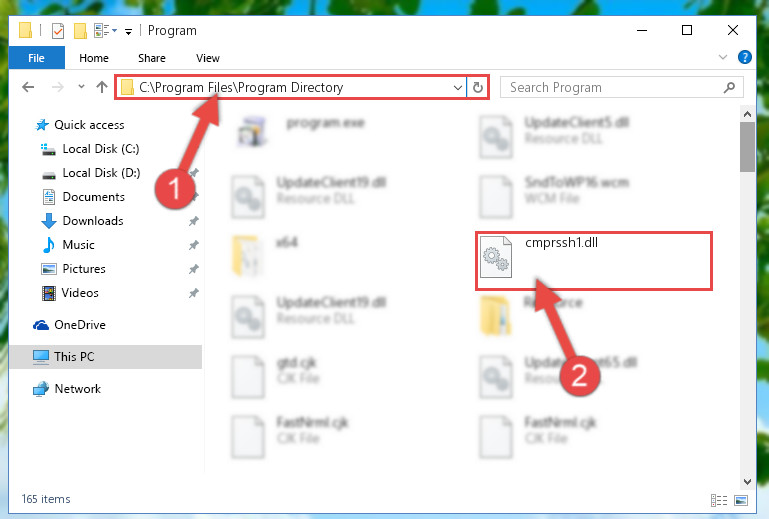Go up one folder level arrow
The height and width of the screenshot is (519, 769).
(x=102, y=87)
